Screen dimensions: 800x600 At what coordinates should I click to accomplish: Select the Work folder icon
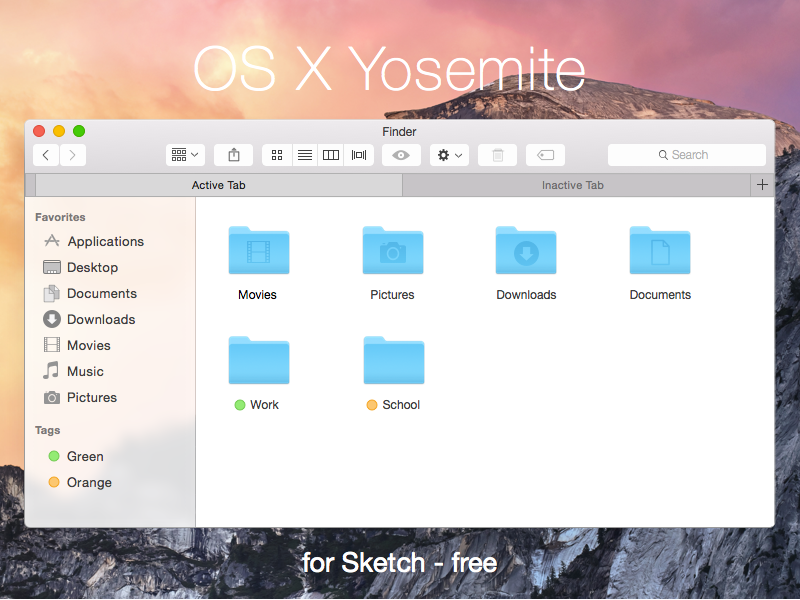[x=259, y=361]
